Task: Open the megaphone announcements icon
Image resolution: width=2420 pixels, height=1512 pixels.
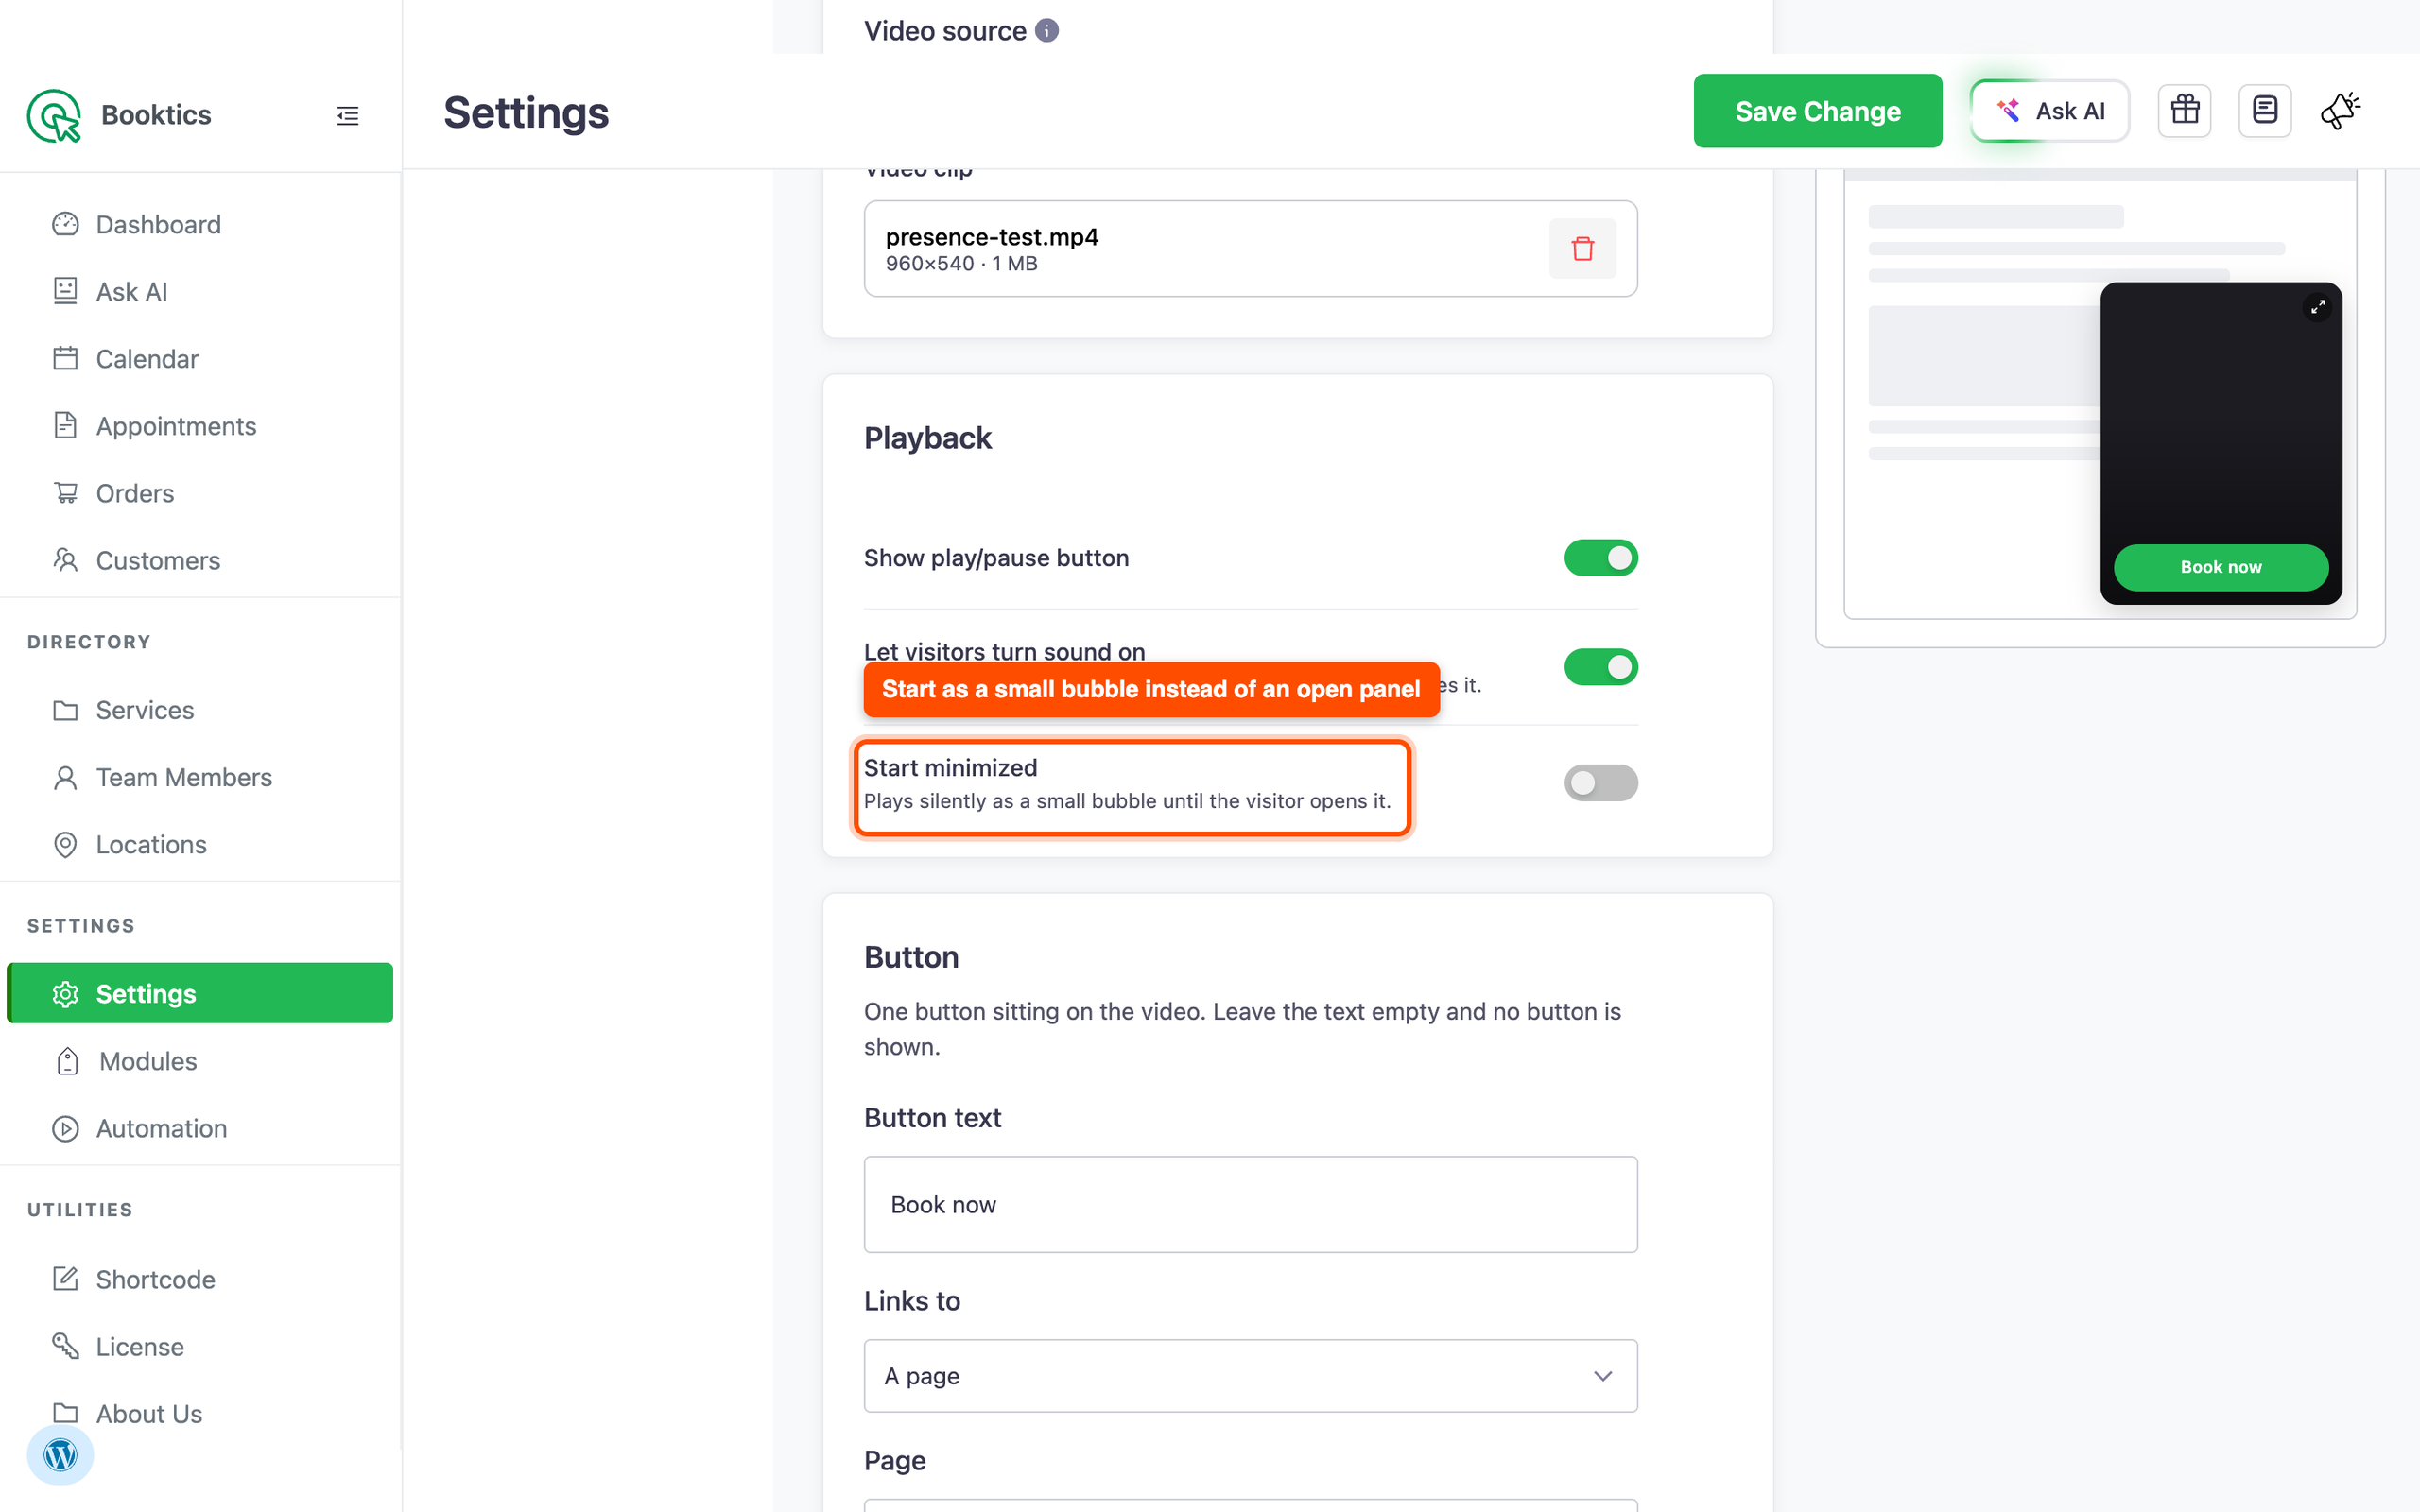Action: coord(2341,111)
